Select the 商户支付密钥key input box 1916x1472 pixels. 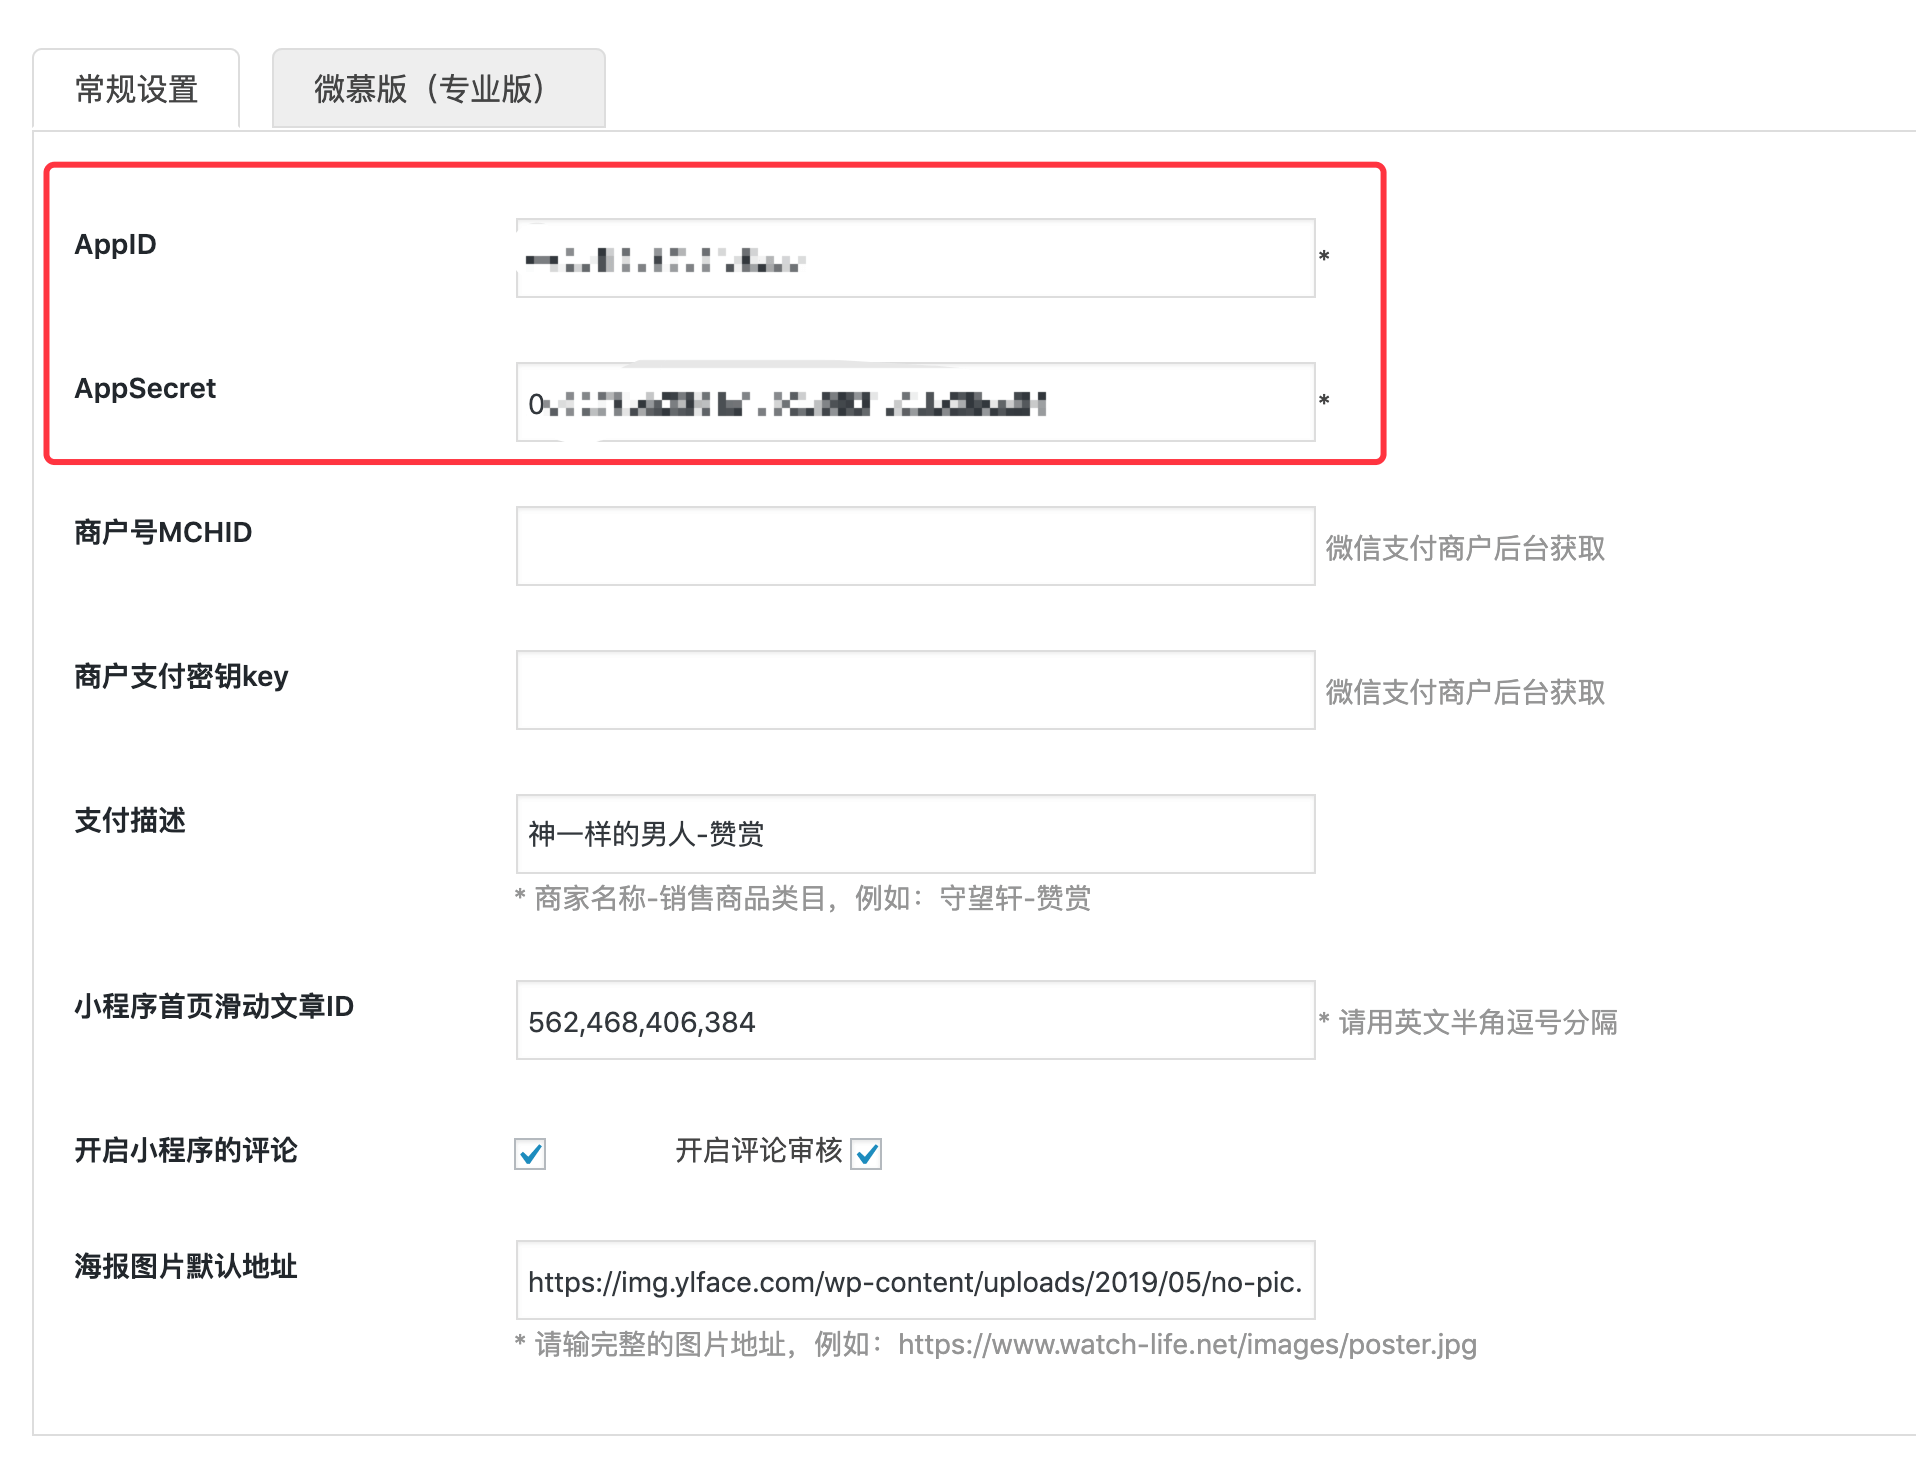pos(914,690)
